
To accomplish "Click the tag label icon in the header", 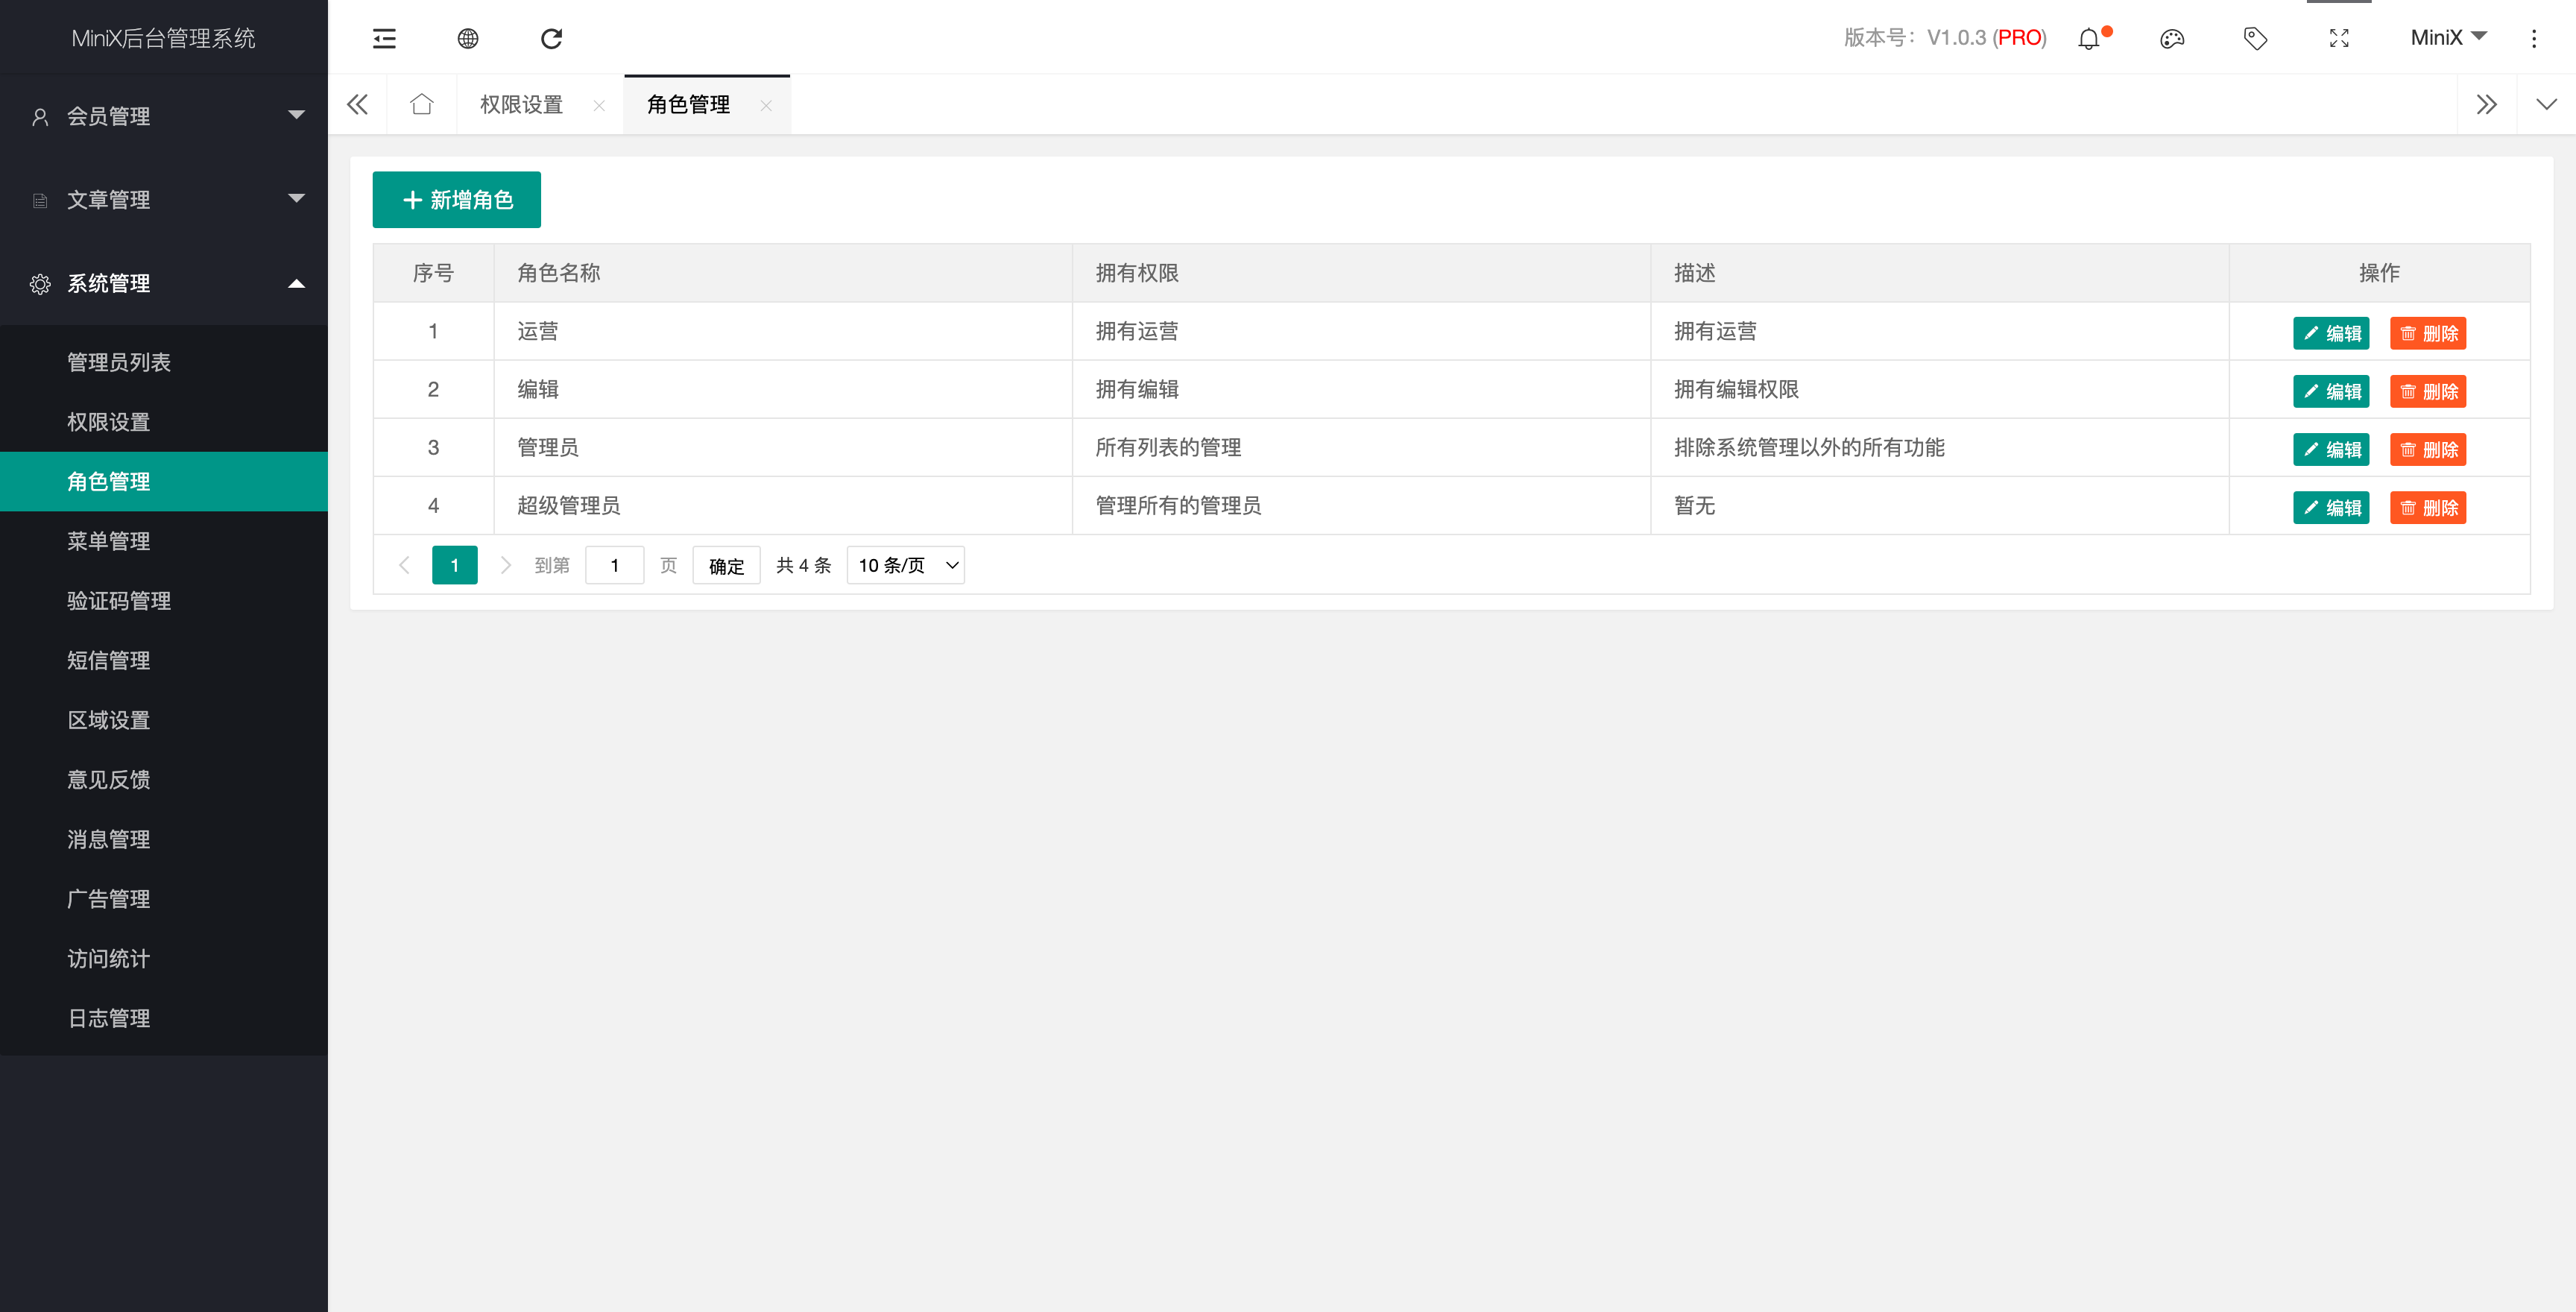I will click(2255, 39).
